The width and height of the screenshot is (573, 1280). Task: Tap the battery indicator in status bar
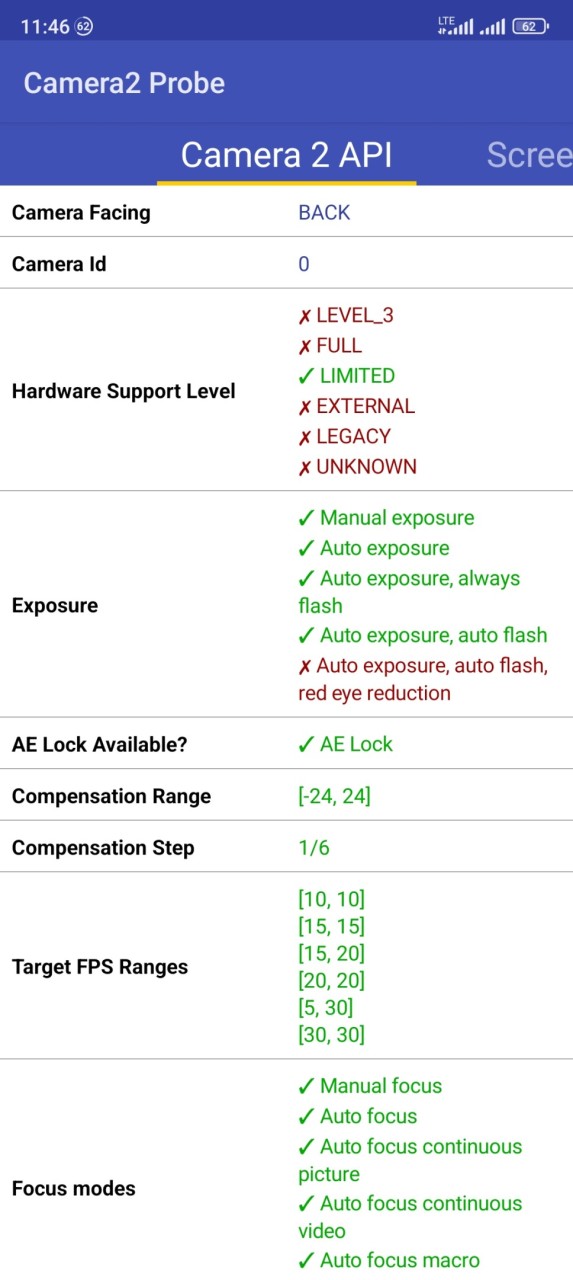pos(530,27)
